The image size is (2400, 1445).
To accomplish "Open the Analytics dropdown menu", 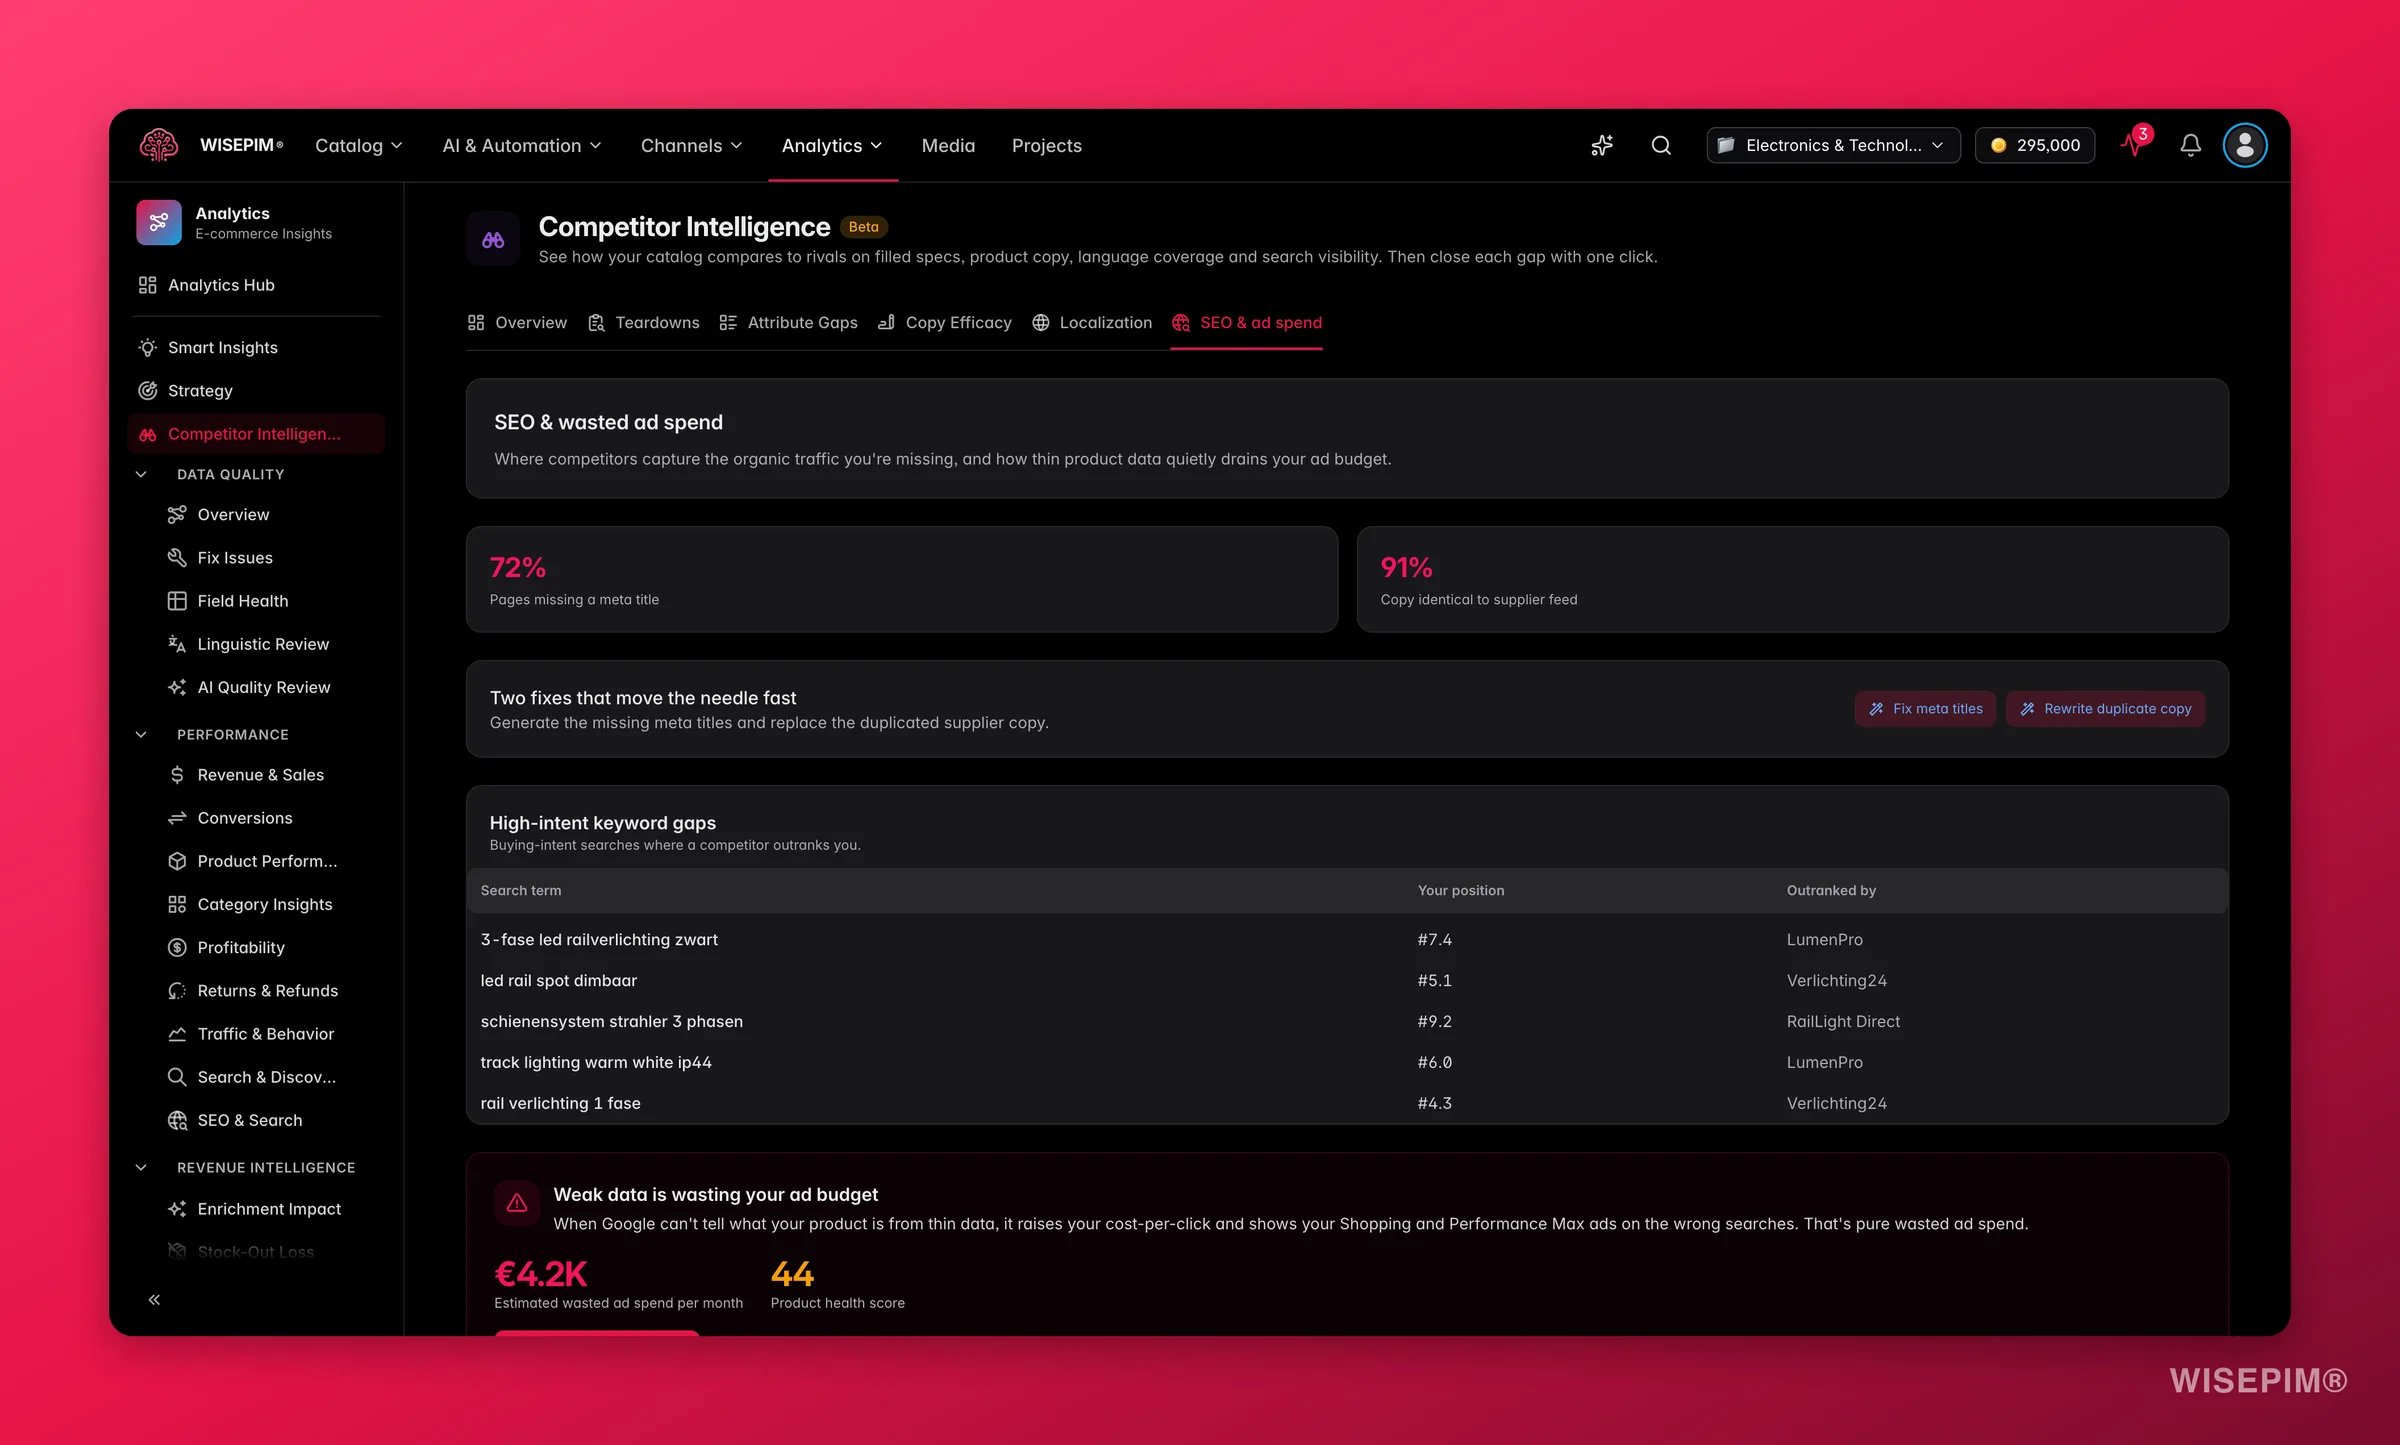I will (x=833, y=145).
